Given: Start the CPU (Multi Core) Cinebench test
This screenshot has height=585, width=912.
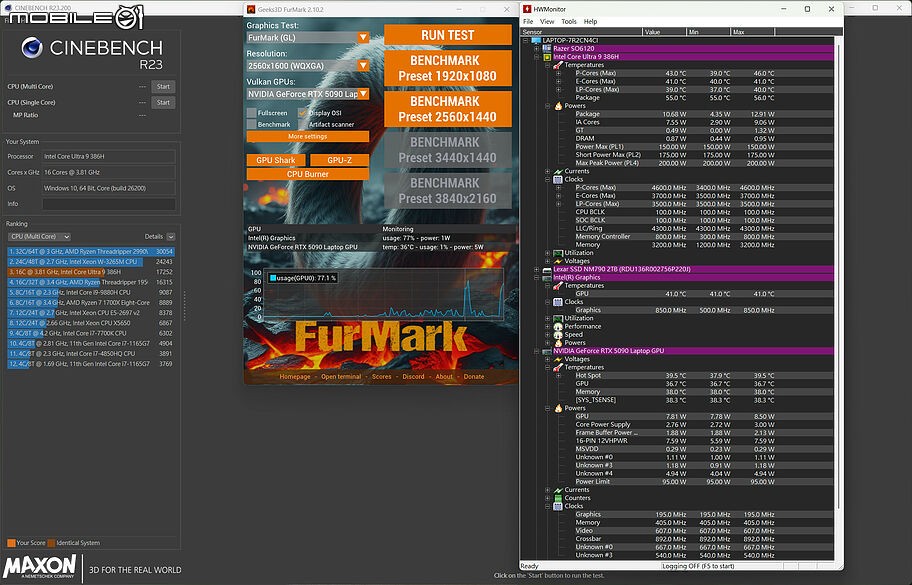Looking at the screenshot, I should (x=163, y=87).
